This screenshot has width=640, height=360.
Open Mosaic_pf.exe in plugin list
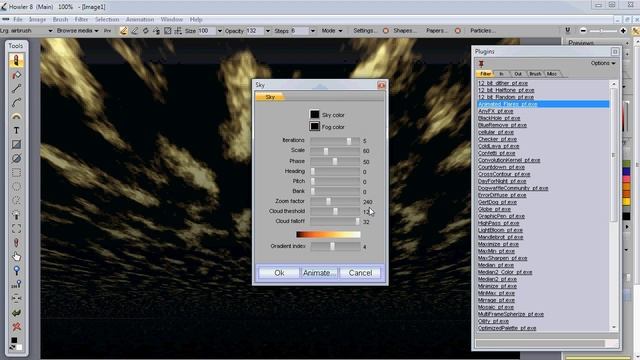(x=496, y=307)
